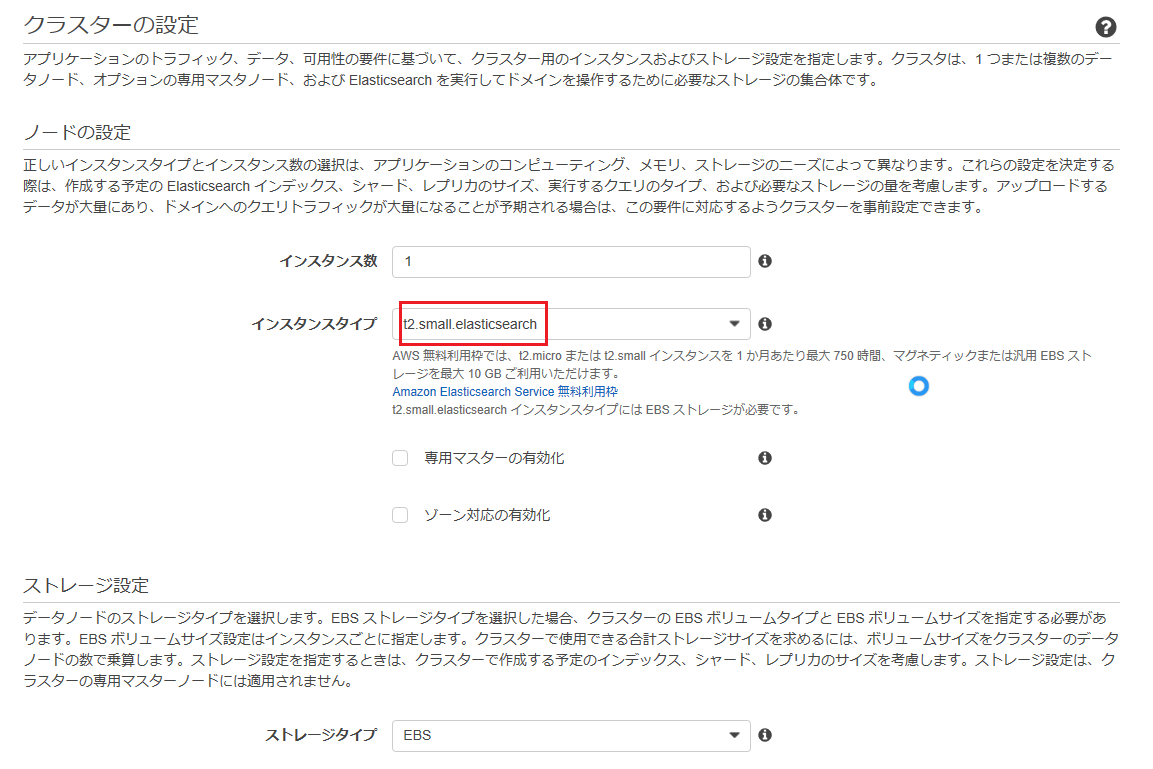
Task: Click inside the インスタンス数 input field
Action: click(570, 262)
